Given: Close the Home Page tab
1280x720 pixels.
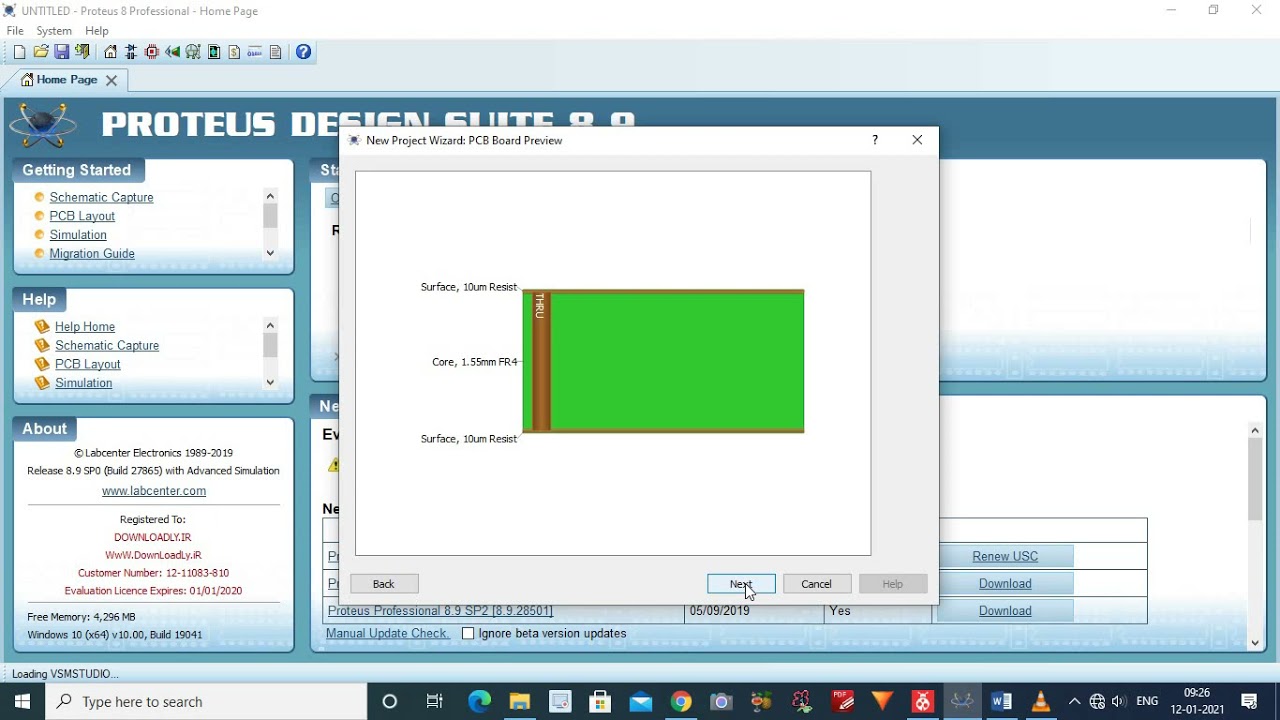Looking at the screenshot, I should [x=111, y=80].
